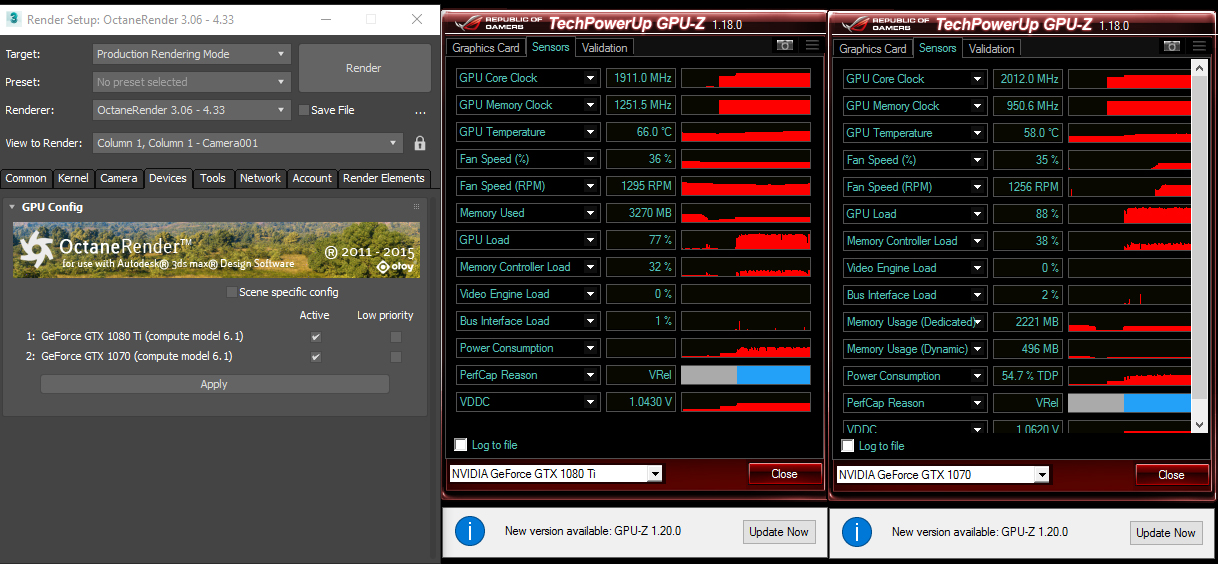Open the Account tab
The height and width of the screenshot is (564, 1218).
[312, 178]
